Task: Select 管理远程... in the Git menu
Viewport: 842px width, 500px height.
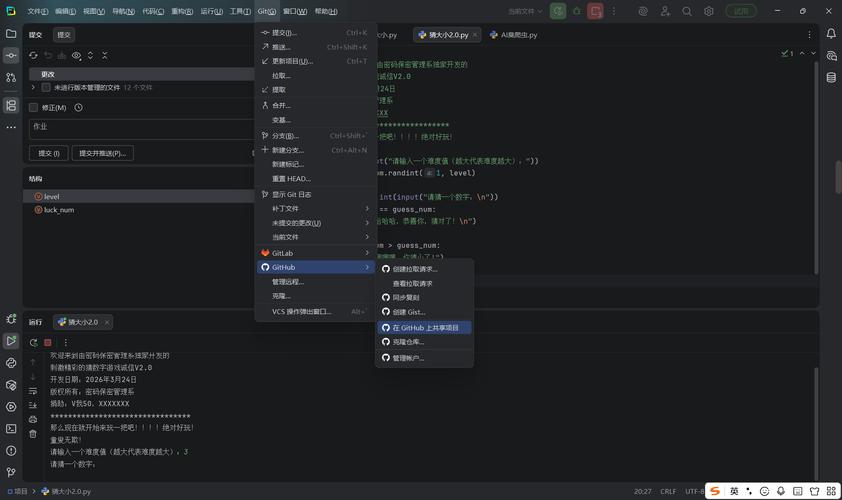Action: 315,282
